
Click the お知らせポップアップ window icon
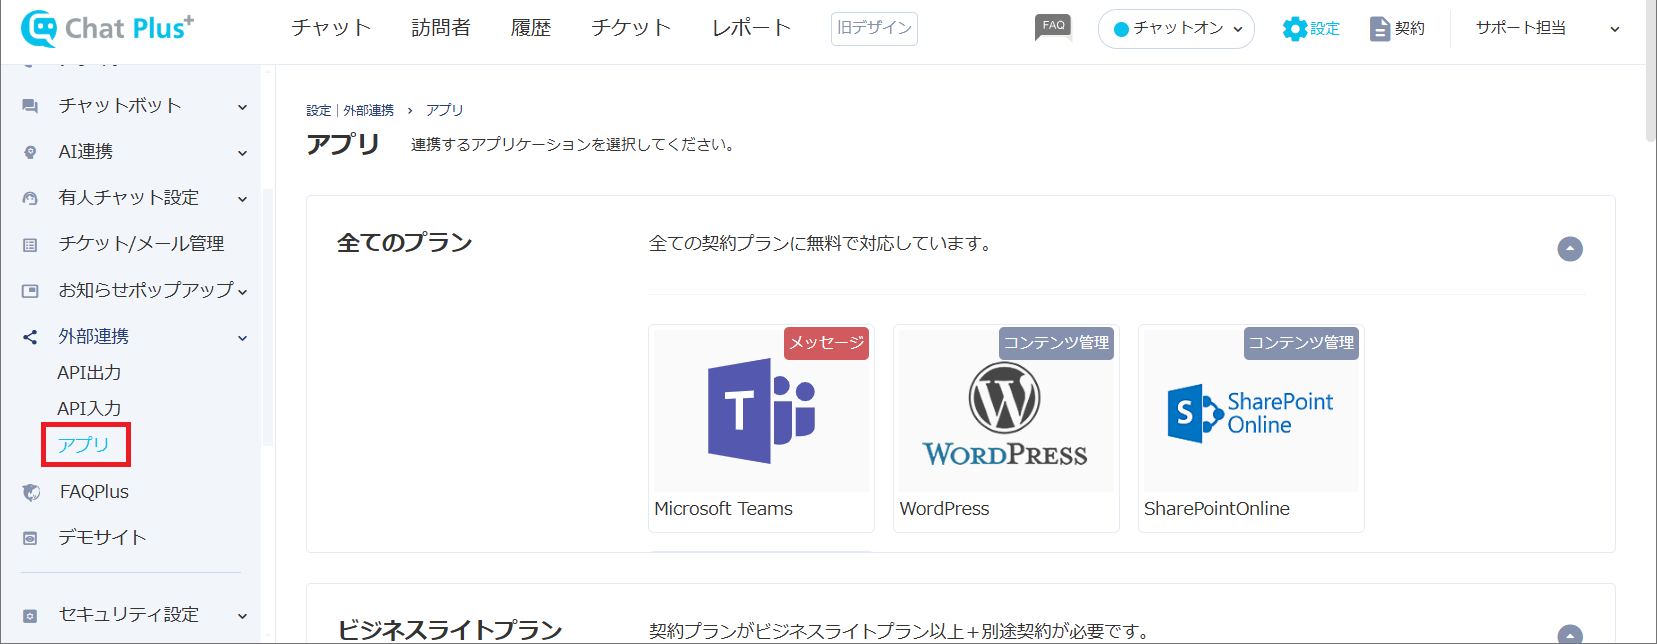pos(30,290)
